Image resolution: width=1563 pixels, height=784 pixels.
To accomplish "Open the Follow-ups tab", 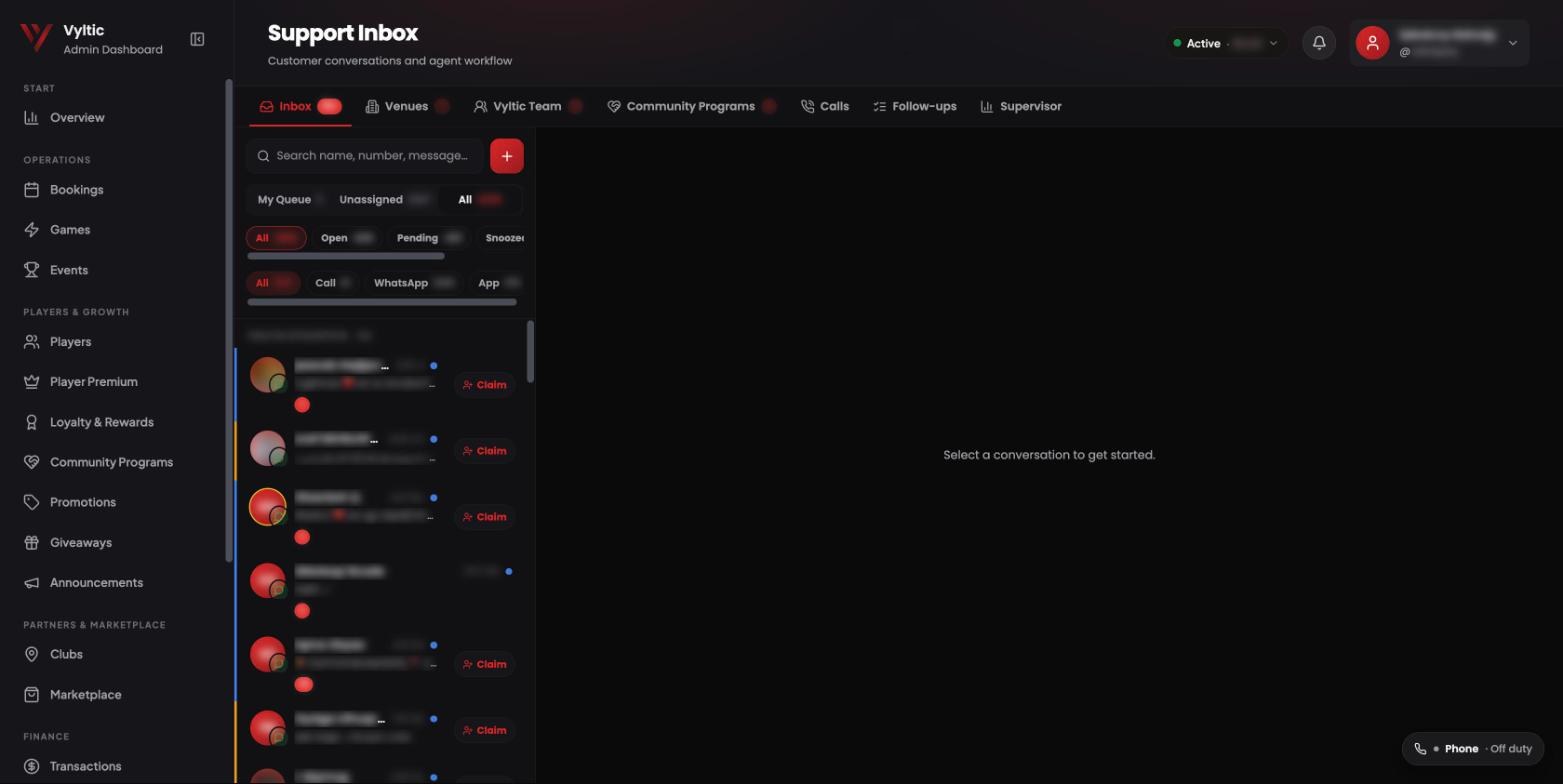I will coord(915,106).
